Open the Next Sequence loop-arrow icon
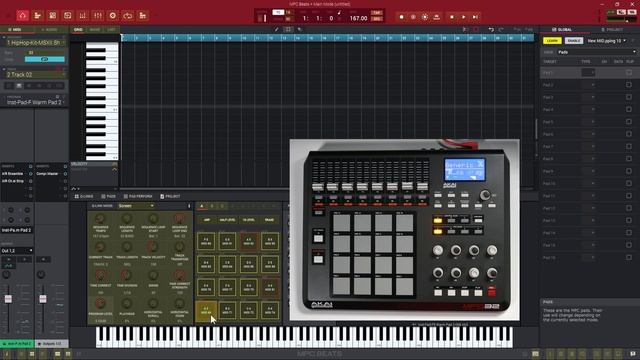640x360 pixels. [x=128, y=16]
